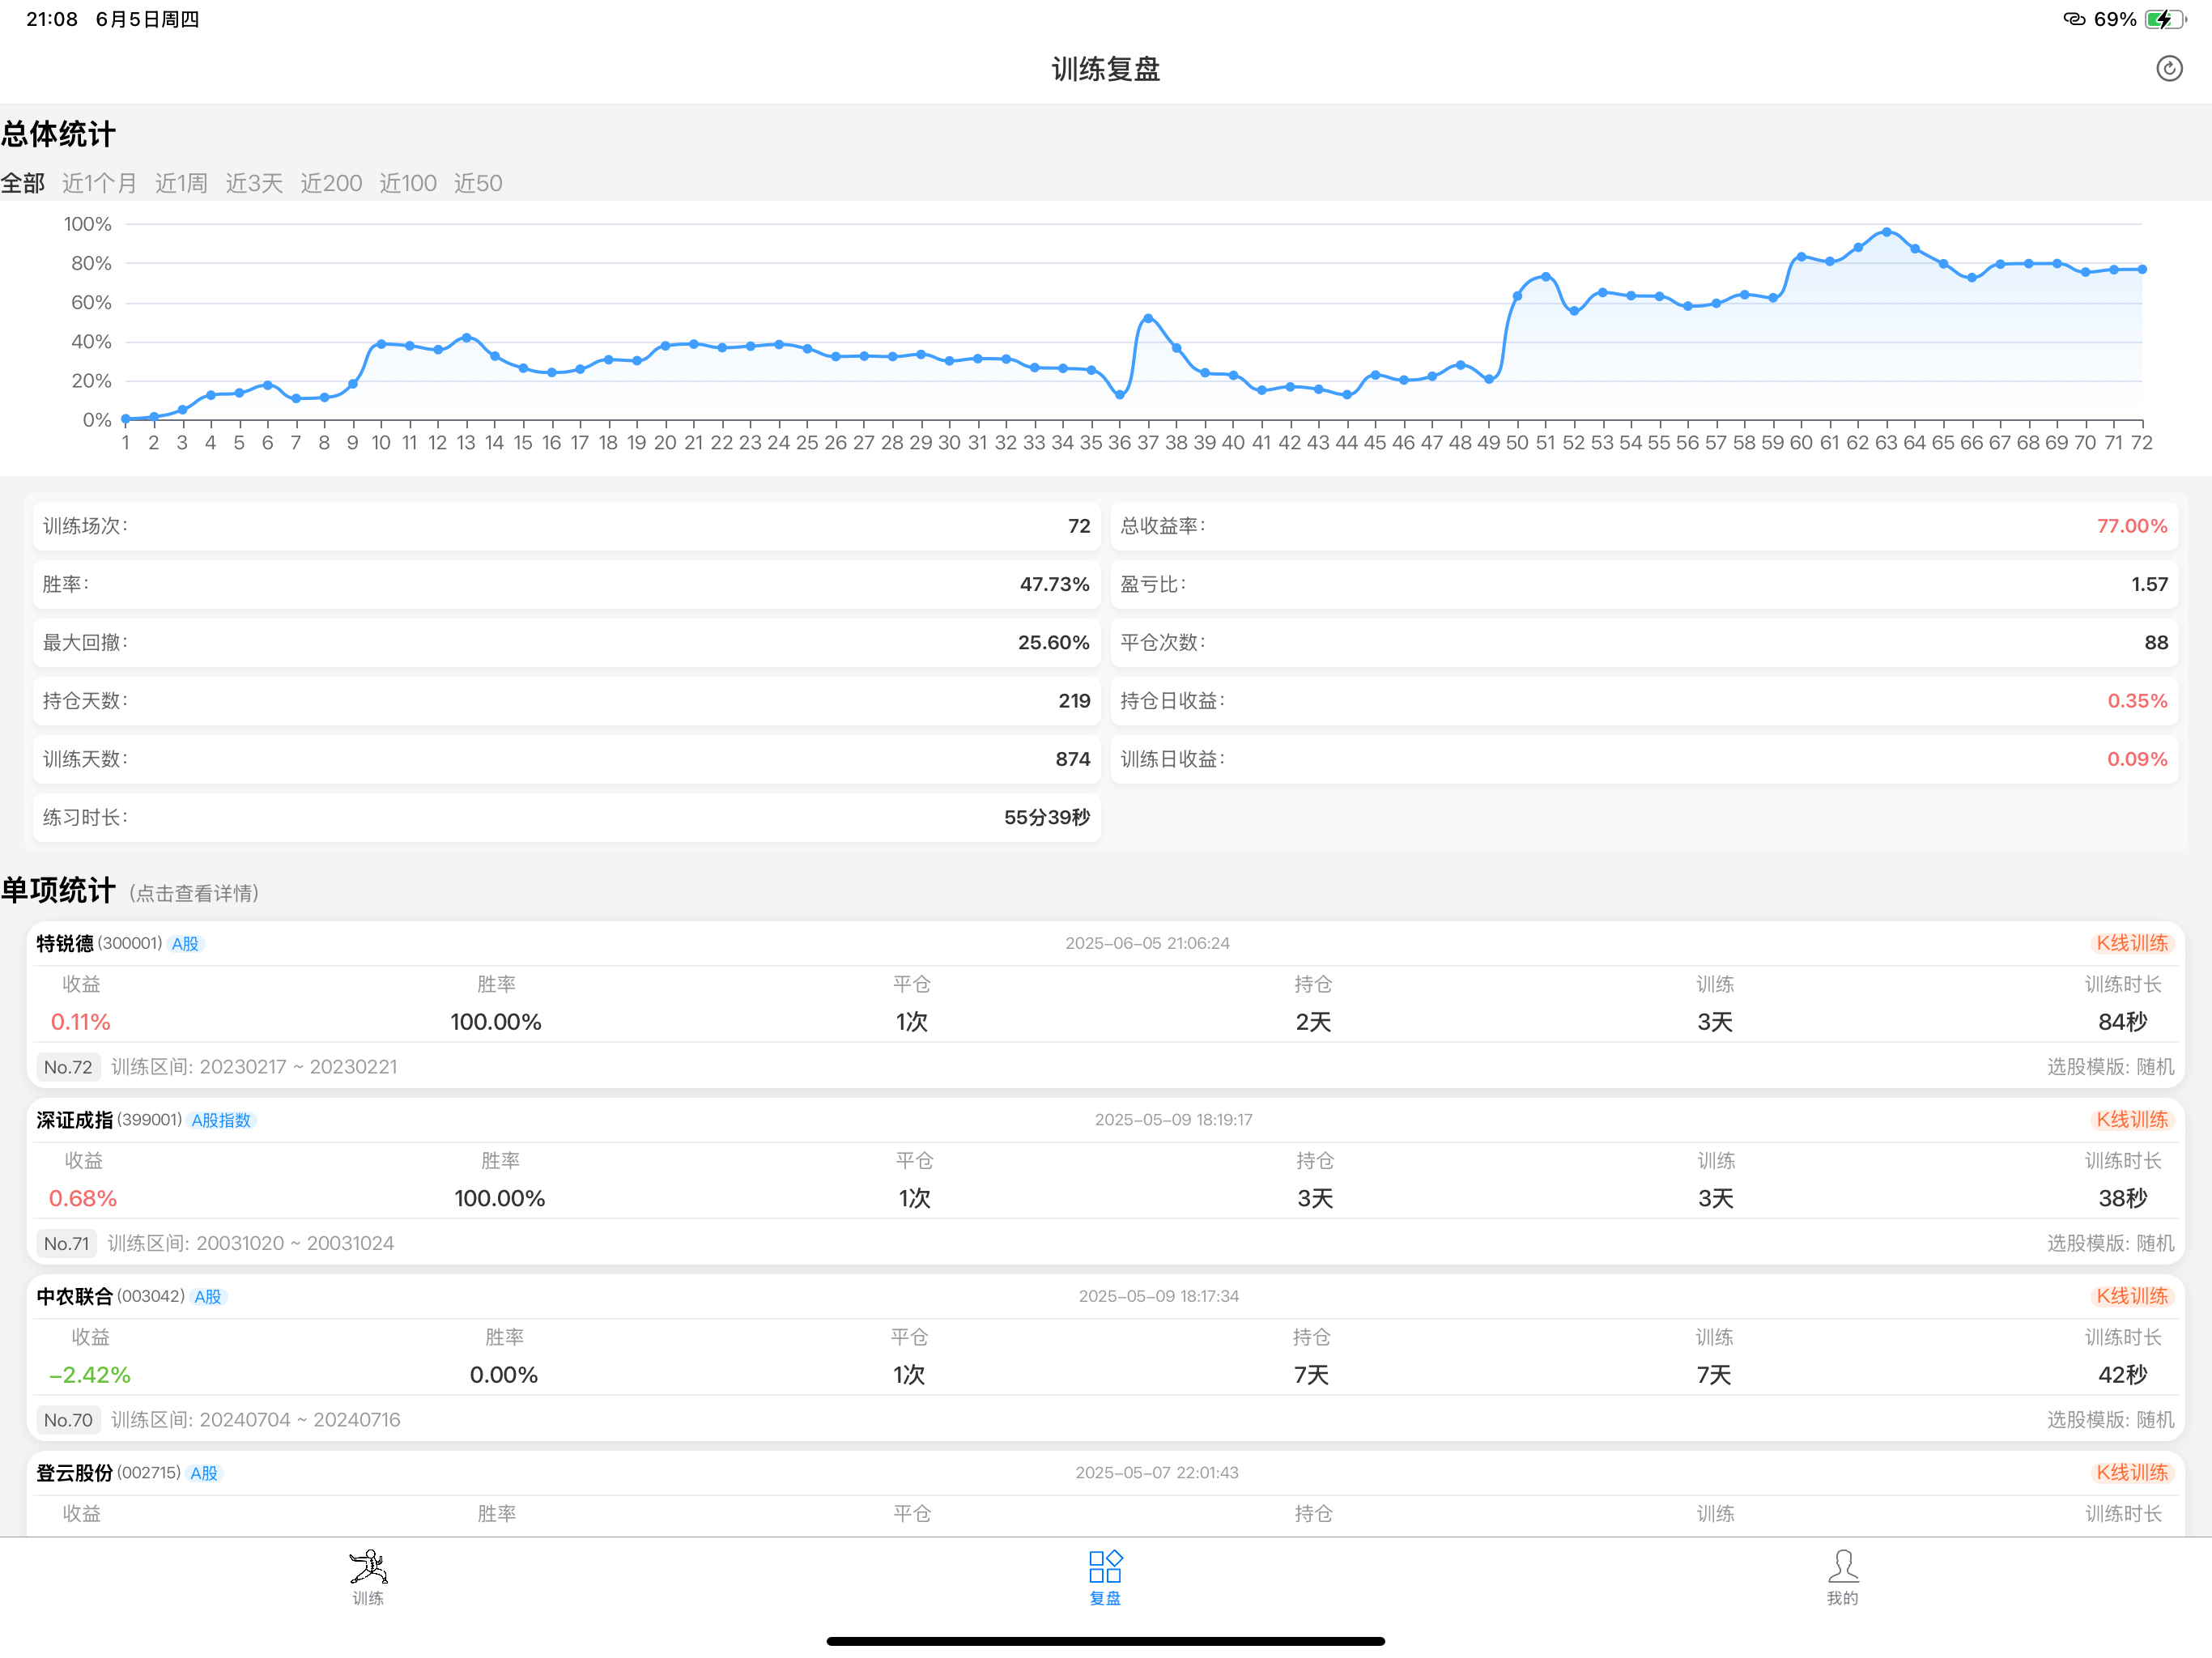Tap the hotspot link icon in status bar
The image size is (2212, 1658).
coord(2075,19)
